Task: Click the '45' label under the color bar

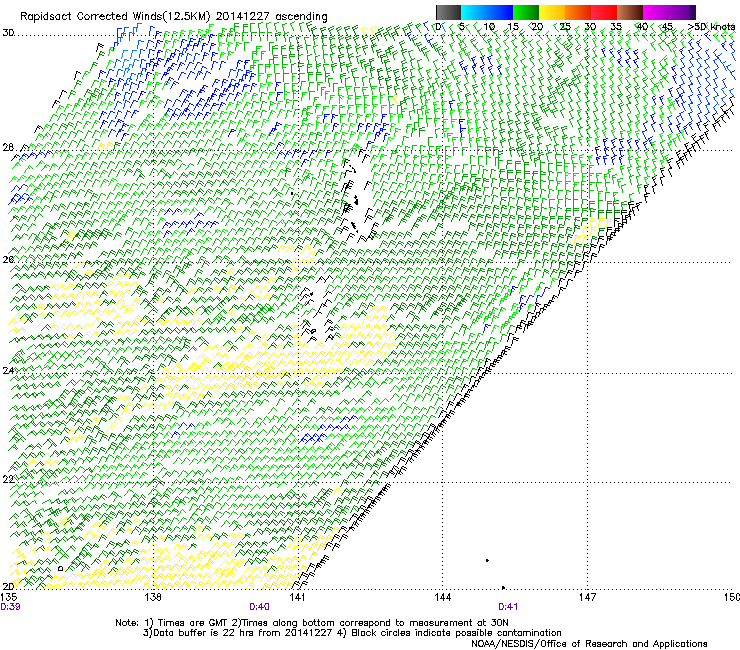Action: pyautogui.click(x=667, y=27)
